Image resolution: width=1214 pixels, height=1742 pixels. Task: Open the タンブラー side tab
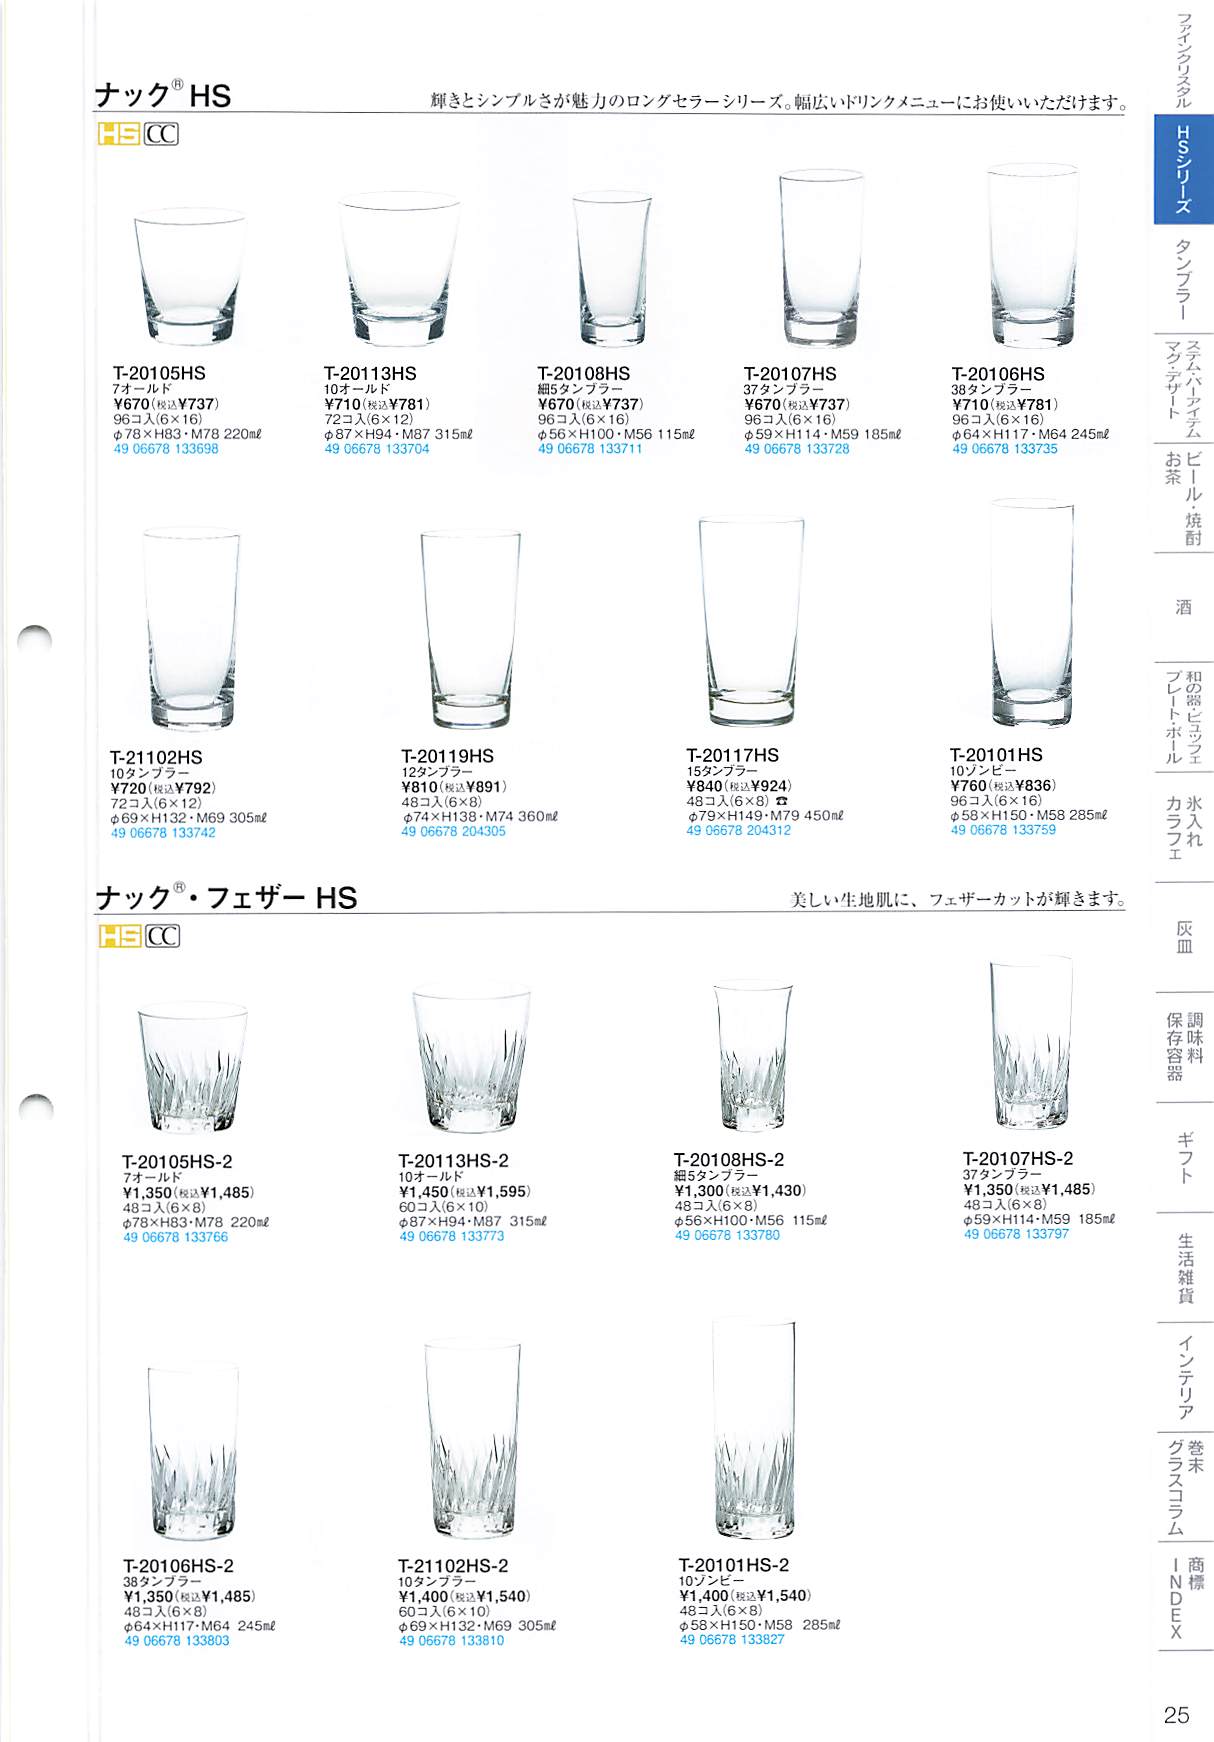click(x=1183, y=279)
